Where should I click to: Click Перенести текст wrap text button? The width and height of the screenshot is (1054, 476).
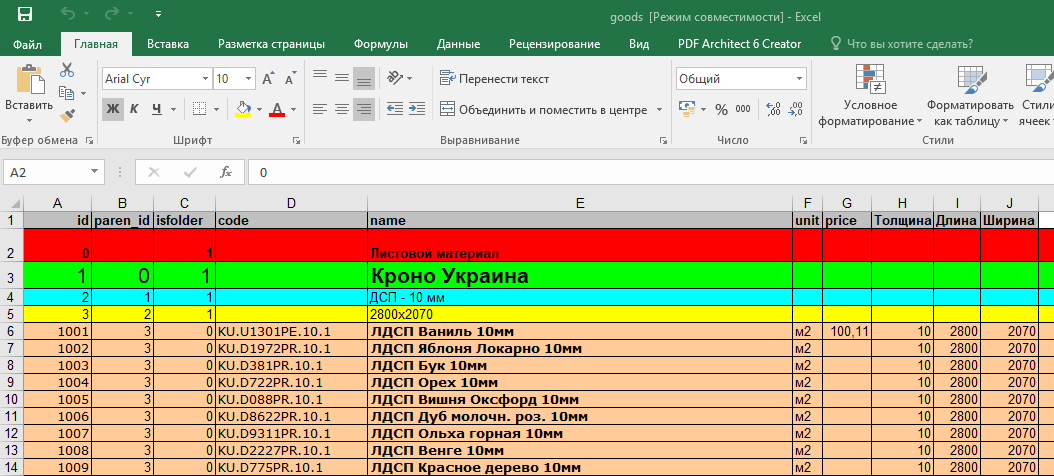coord(494,79)
